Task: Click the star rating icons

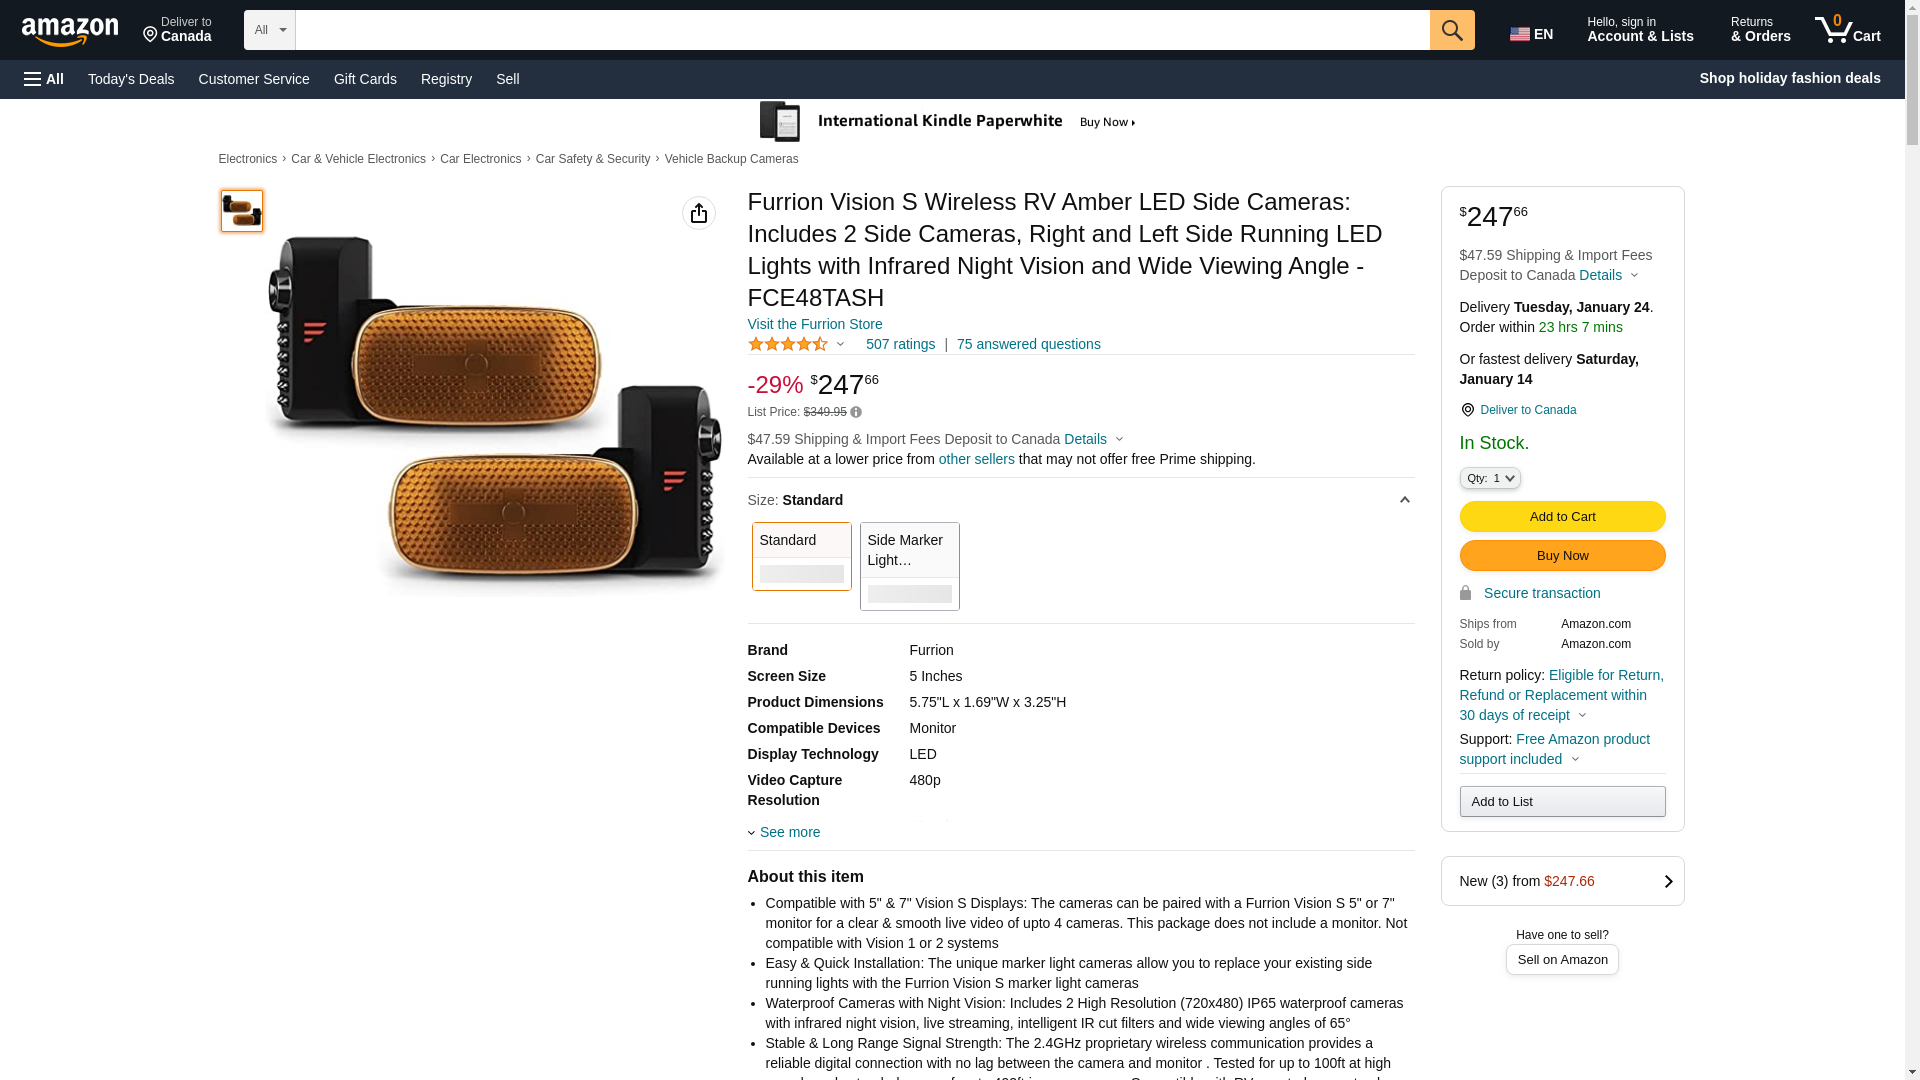Action: coord(788,344)
